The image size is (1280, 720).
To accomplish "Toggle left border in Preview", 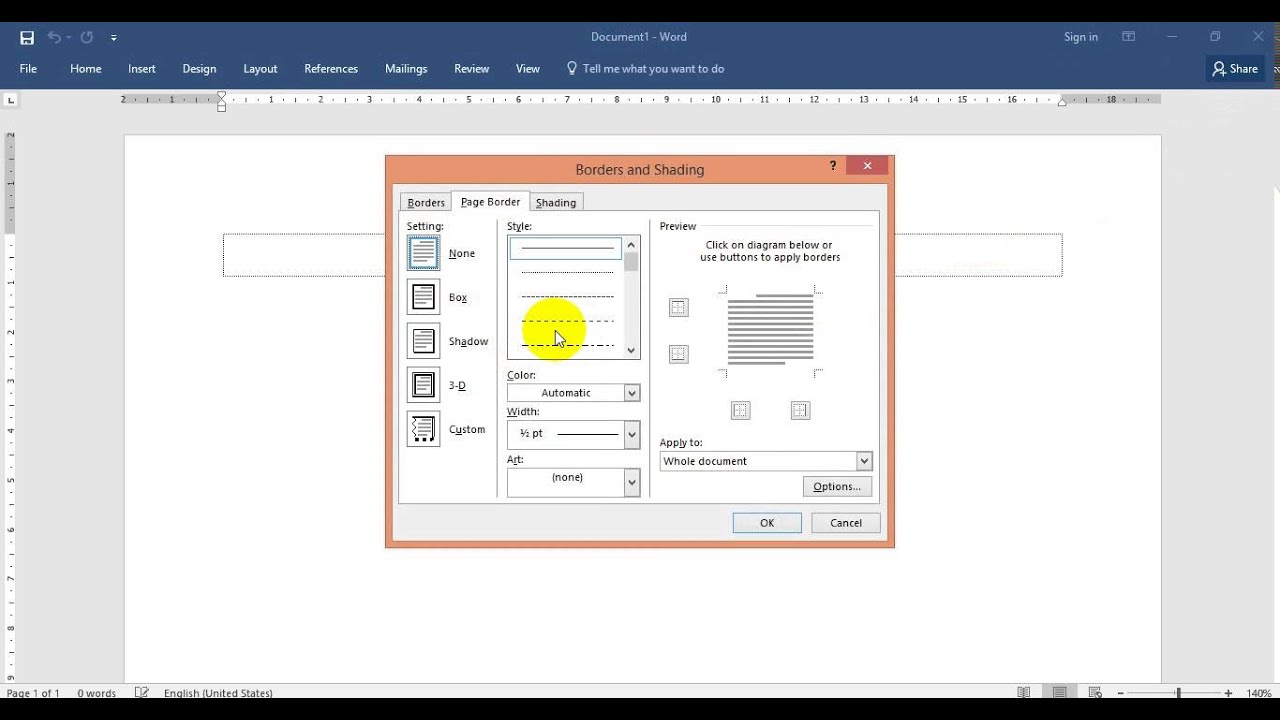I will [740, 410].
